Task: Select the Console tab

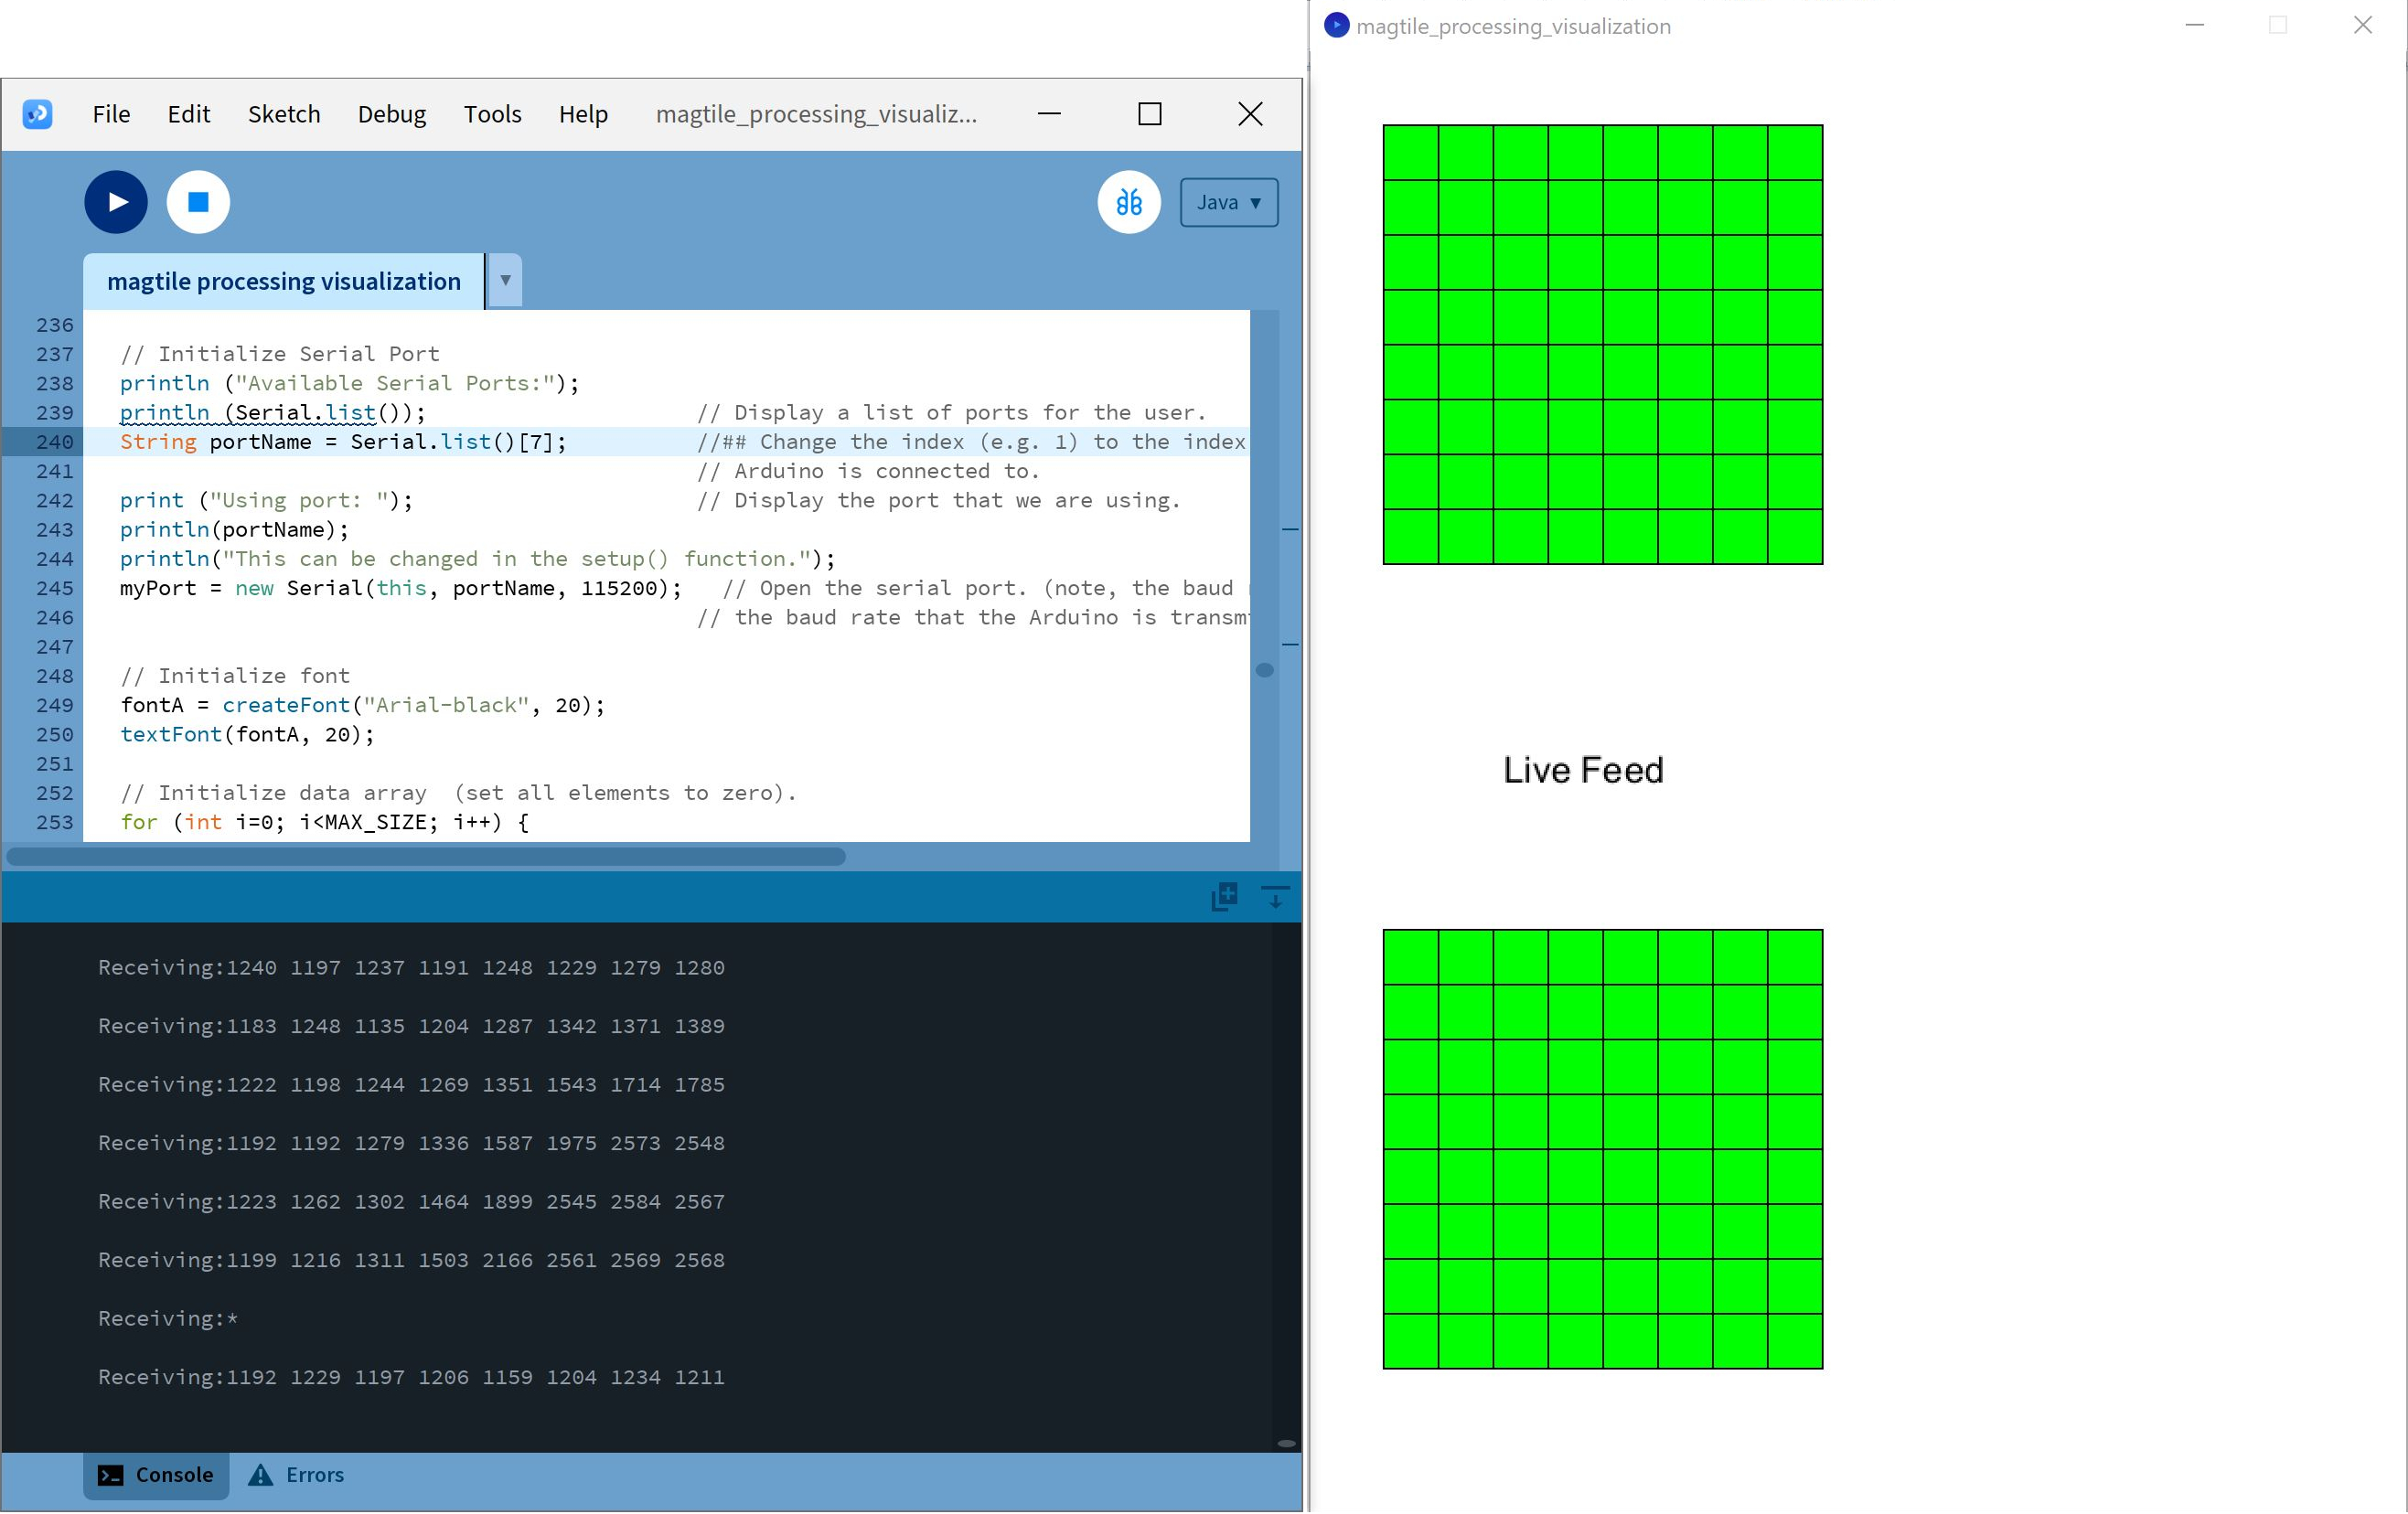Action: point(156,1475)
